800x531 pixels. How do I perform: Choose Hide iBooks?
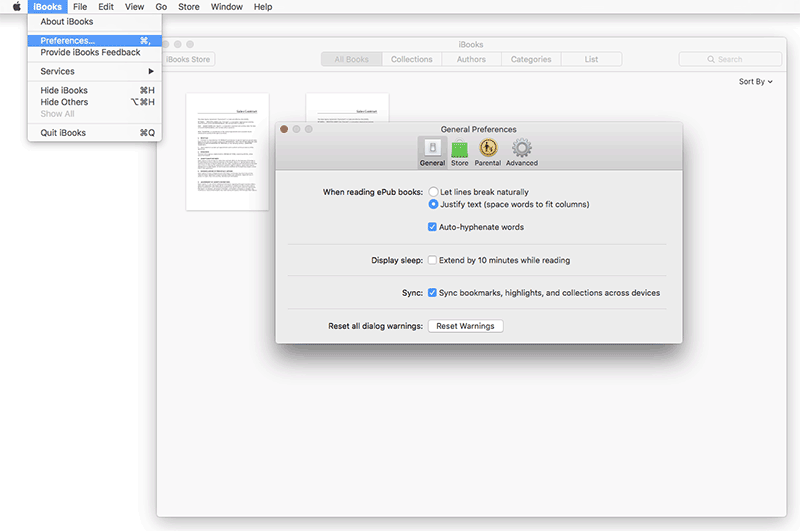click(x=95, y=90)
